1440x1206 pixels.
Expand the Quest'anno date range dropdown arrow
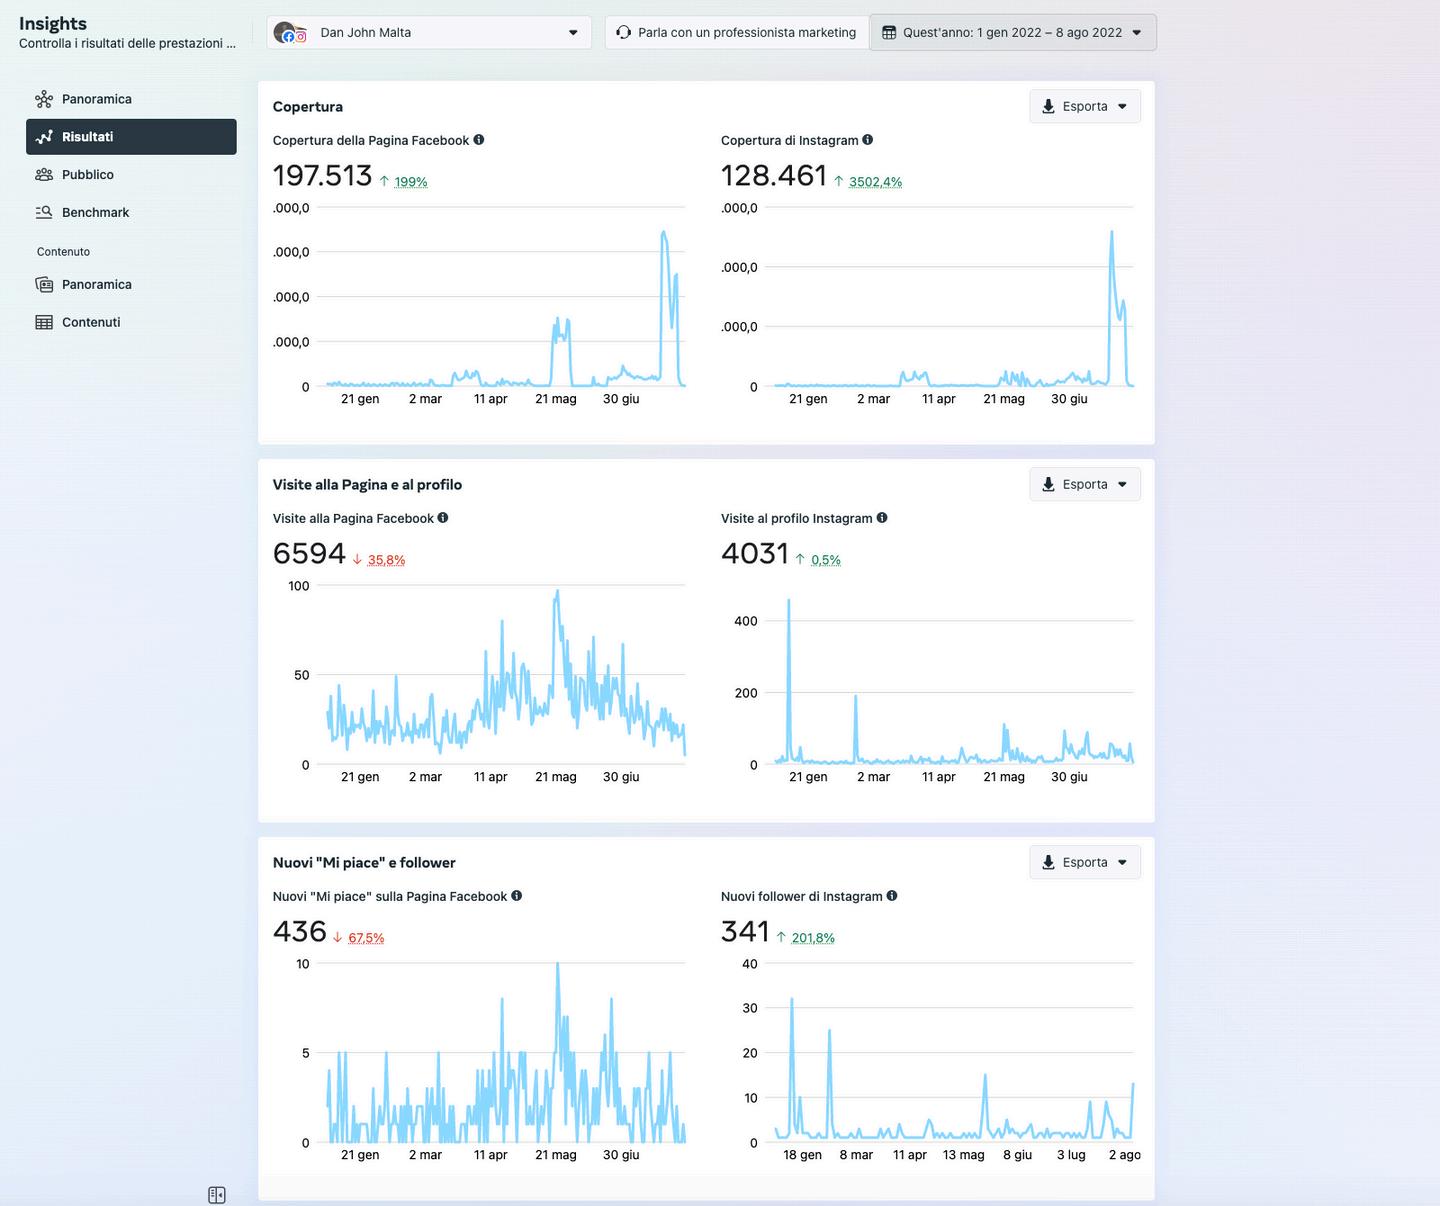1135,32
